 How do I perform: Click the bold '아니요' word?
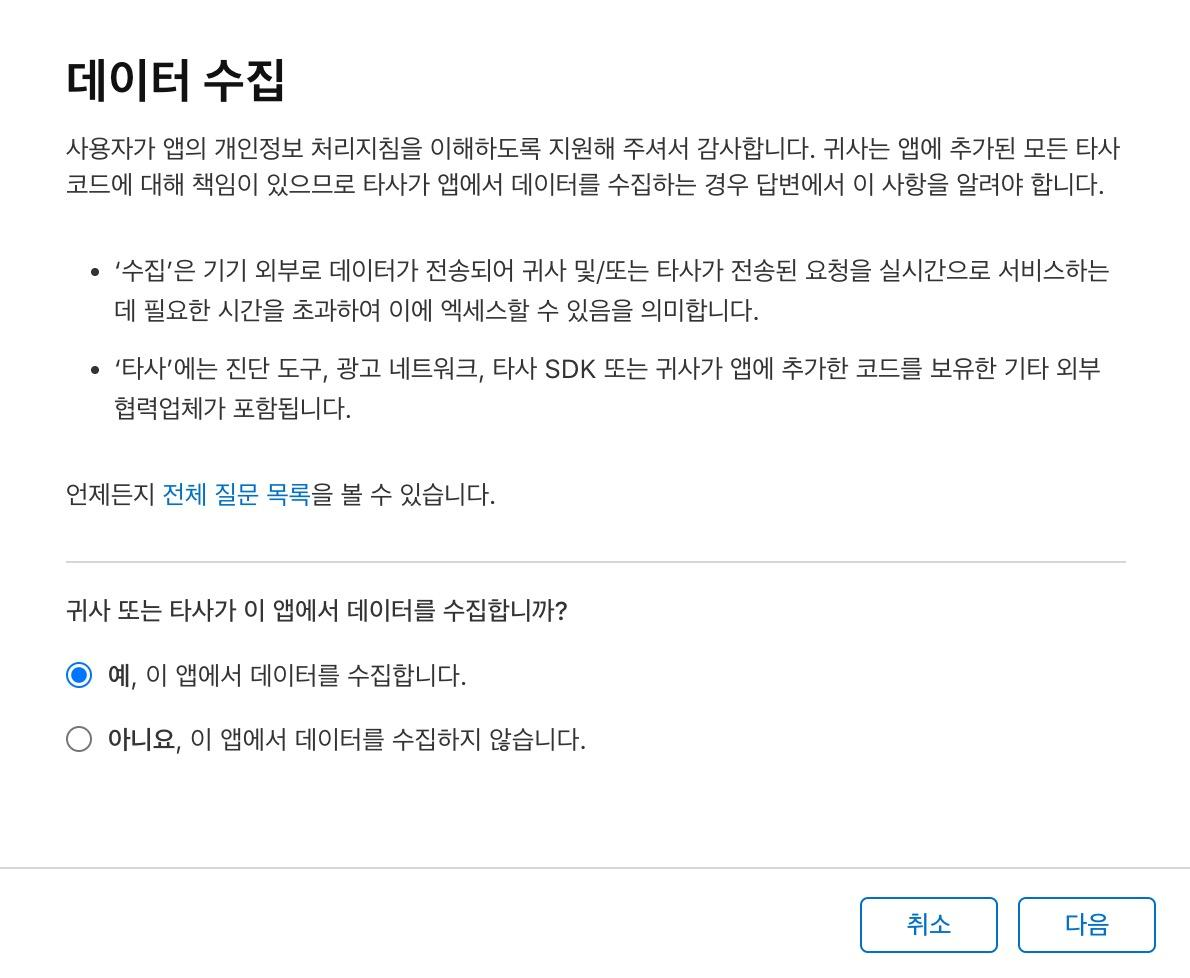pos(141,740)
